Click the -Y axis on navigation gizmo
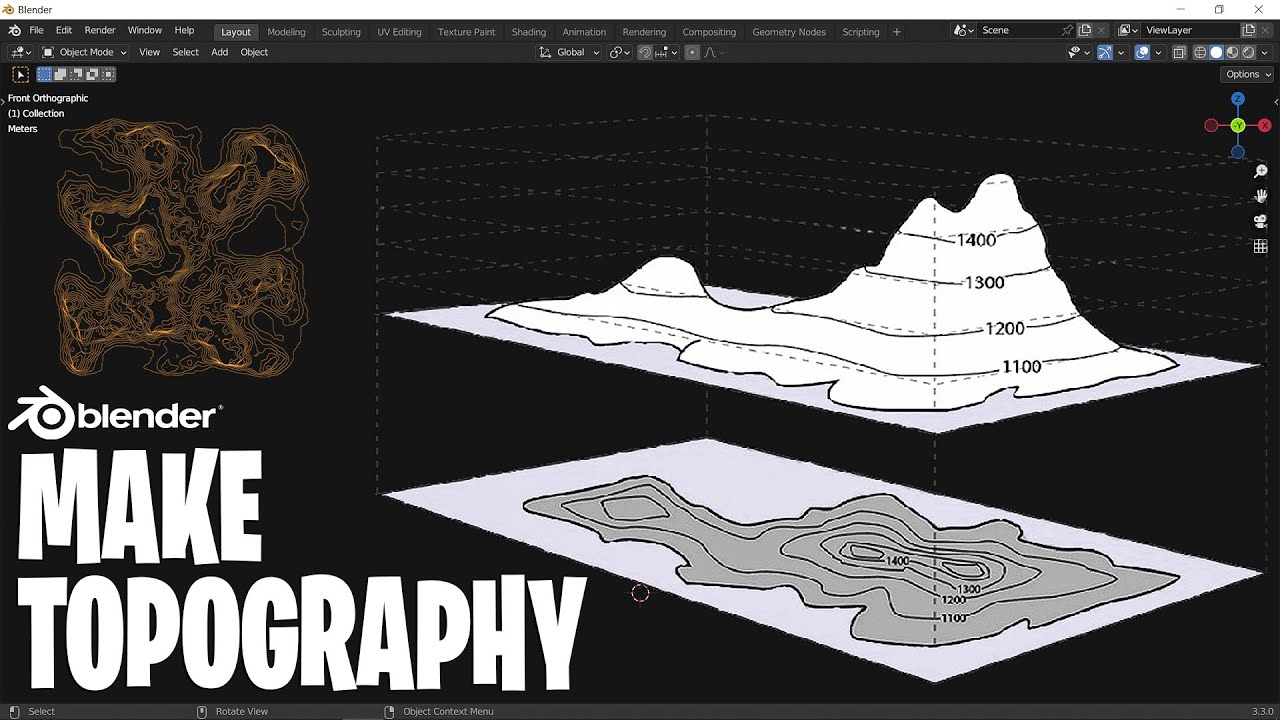Screen dimensions: 1280x720 (1238, 125)
